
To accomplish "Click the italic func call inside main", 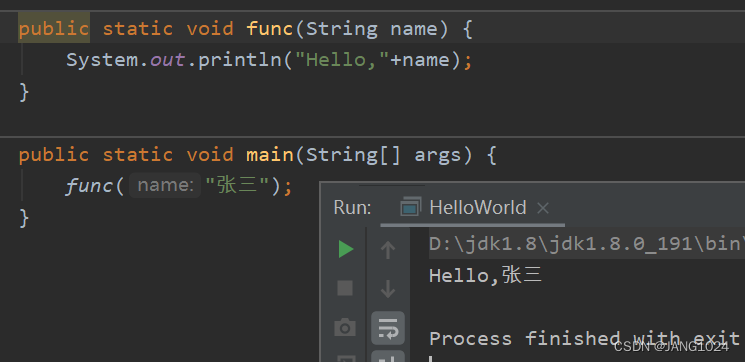I will (89, 186).
